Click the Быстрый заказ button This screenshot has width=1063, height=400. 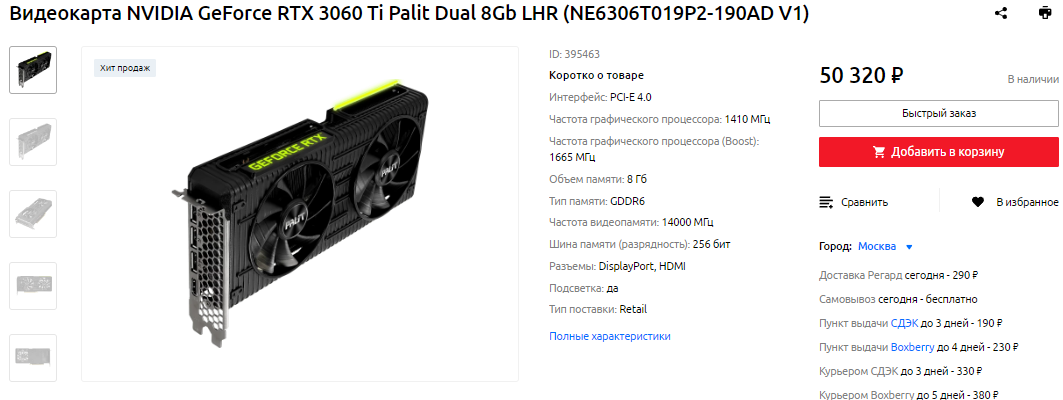click(x=939, y=113)
